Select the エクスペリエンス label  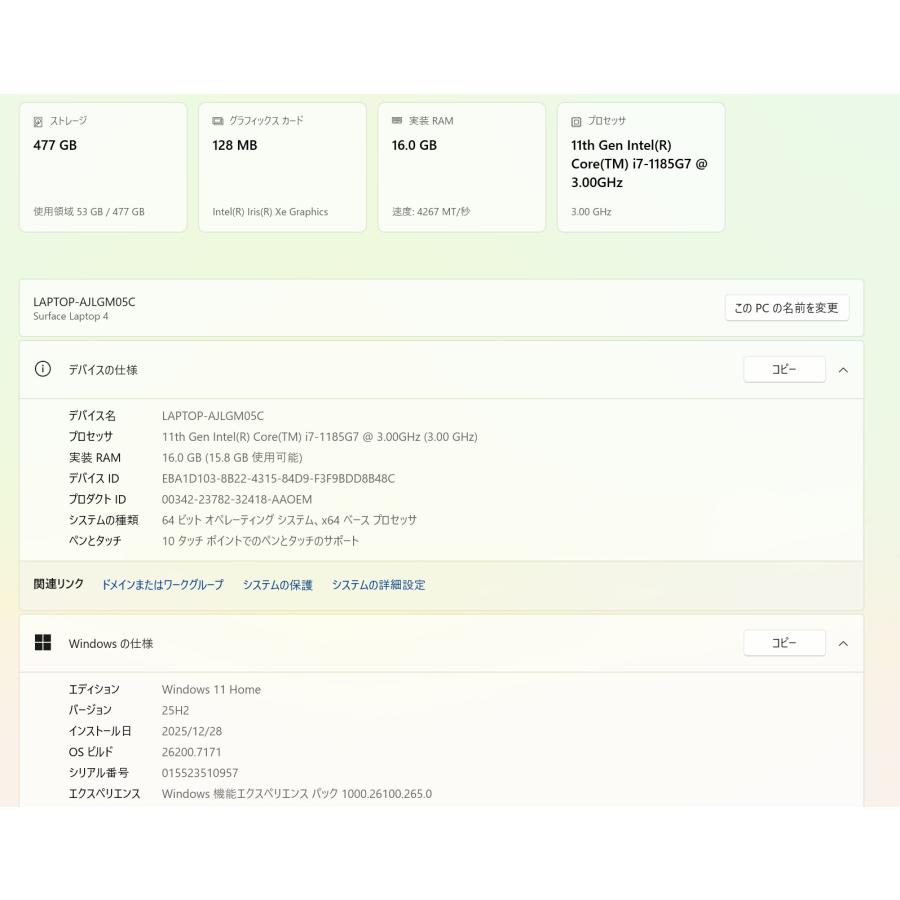coord(104,794)
